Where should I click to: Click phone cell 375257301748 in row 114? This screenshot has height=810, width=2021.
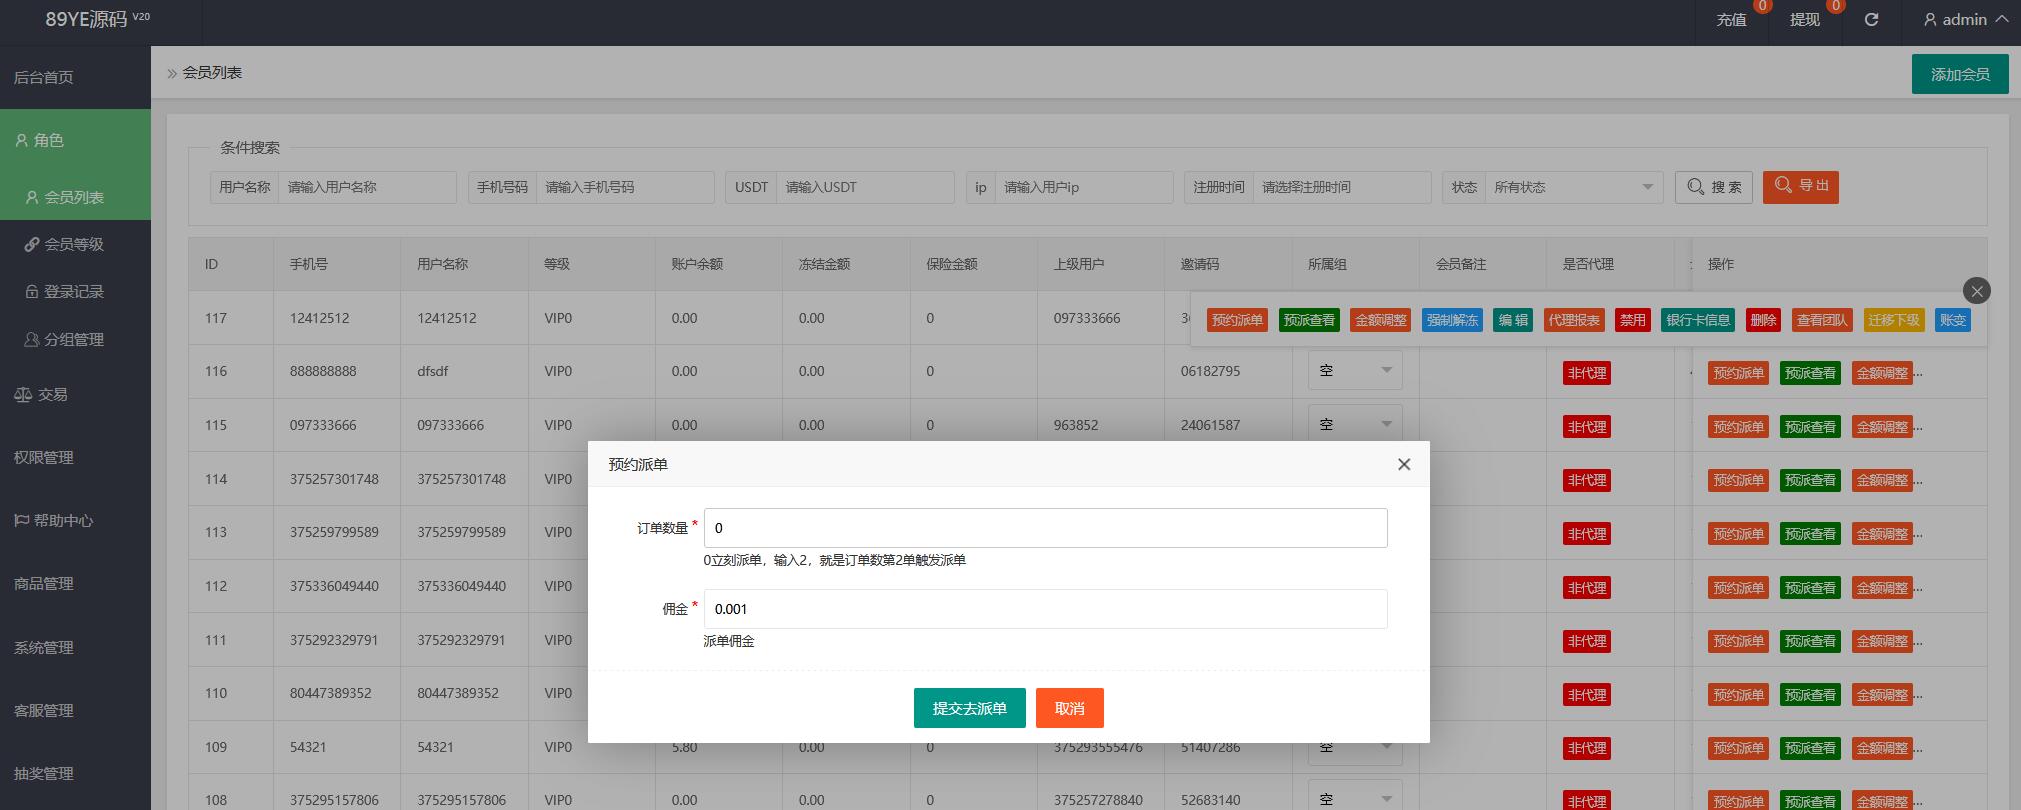[334, 479]
